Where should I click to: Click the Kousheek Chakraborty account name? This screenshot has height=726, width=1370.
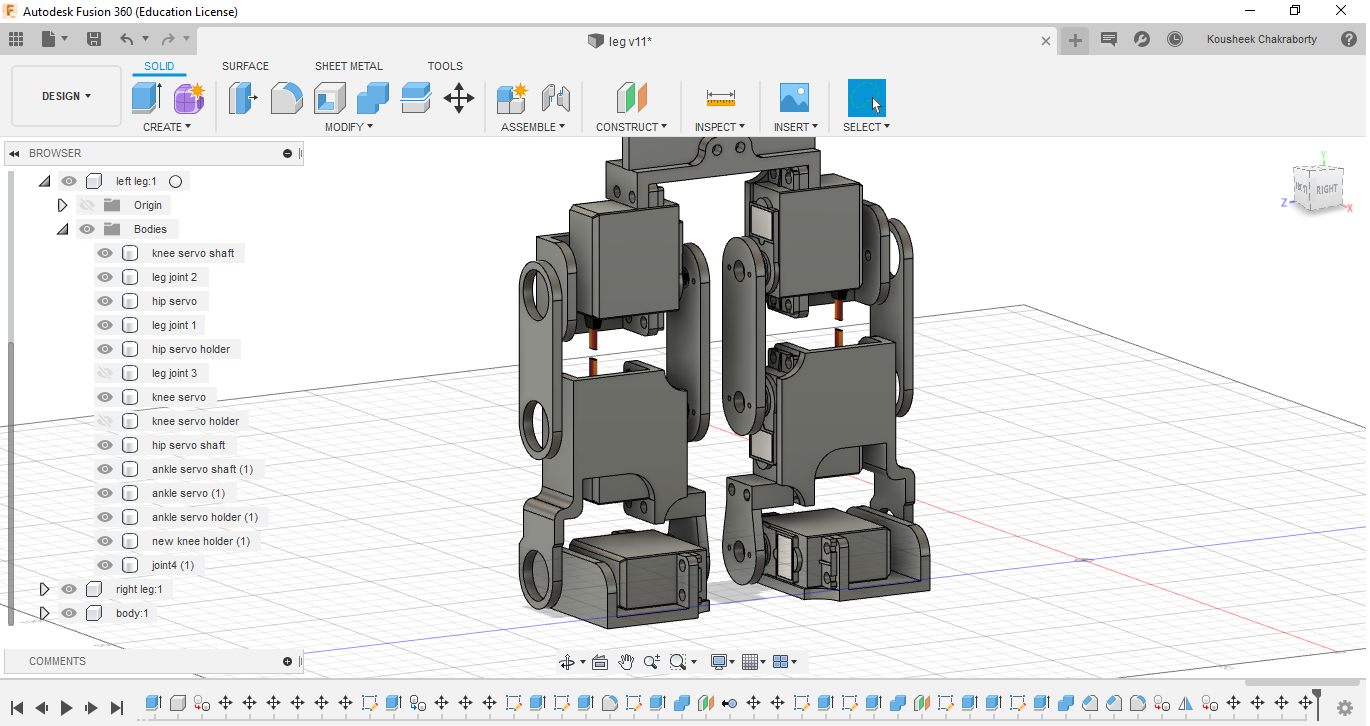coord(1261,40)
